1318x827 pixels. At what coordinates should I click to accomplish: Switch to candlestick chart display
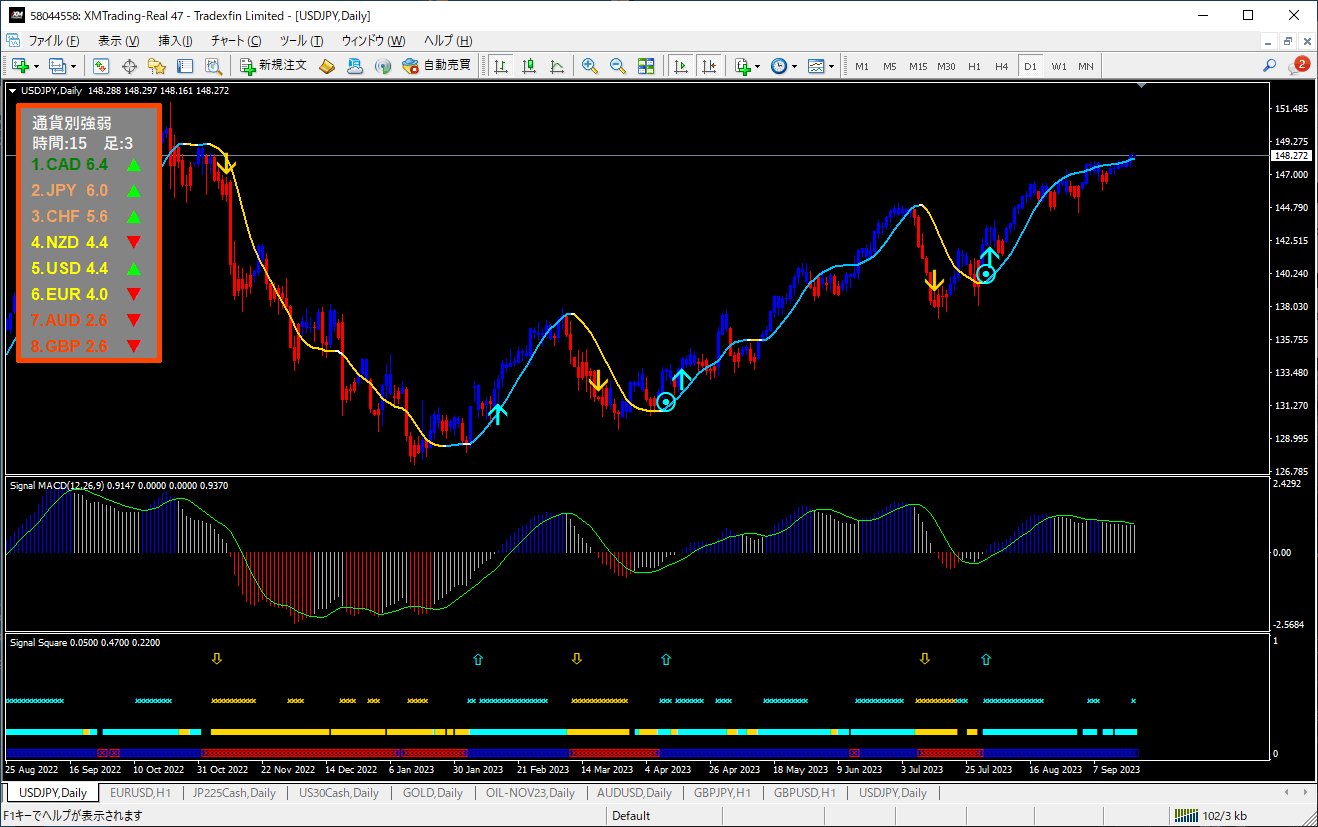click(x=529, y=66)
